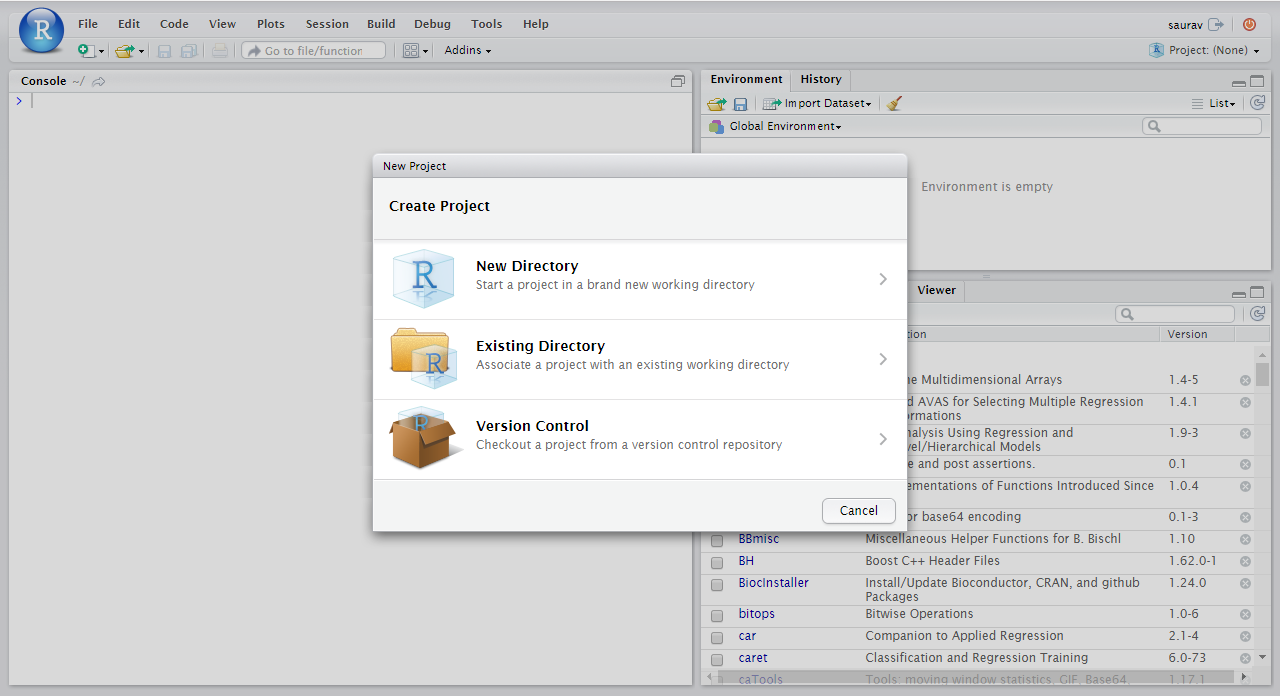Click the Go to file/function field

313,50
